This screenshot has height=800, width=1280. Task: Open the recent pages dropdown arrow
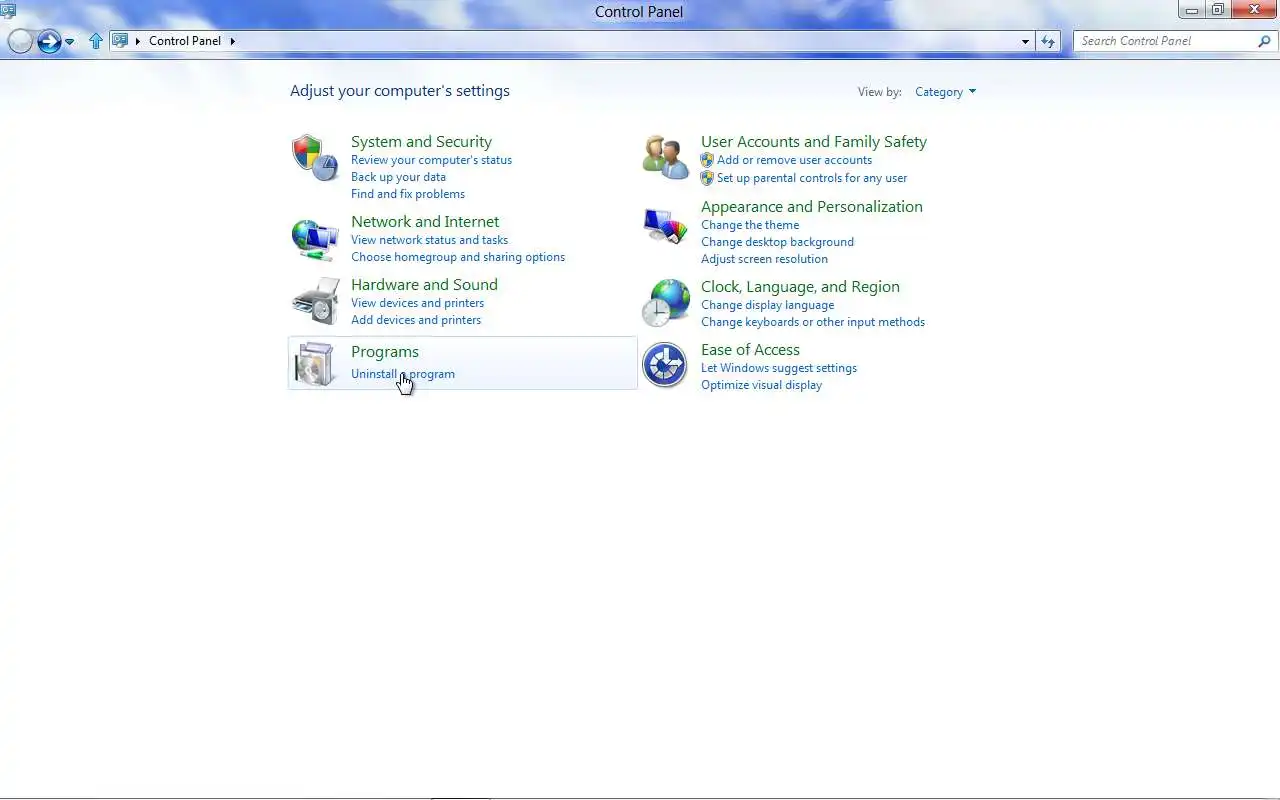tap(69, 42)
